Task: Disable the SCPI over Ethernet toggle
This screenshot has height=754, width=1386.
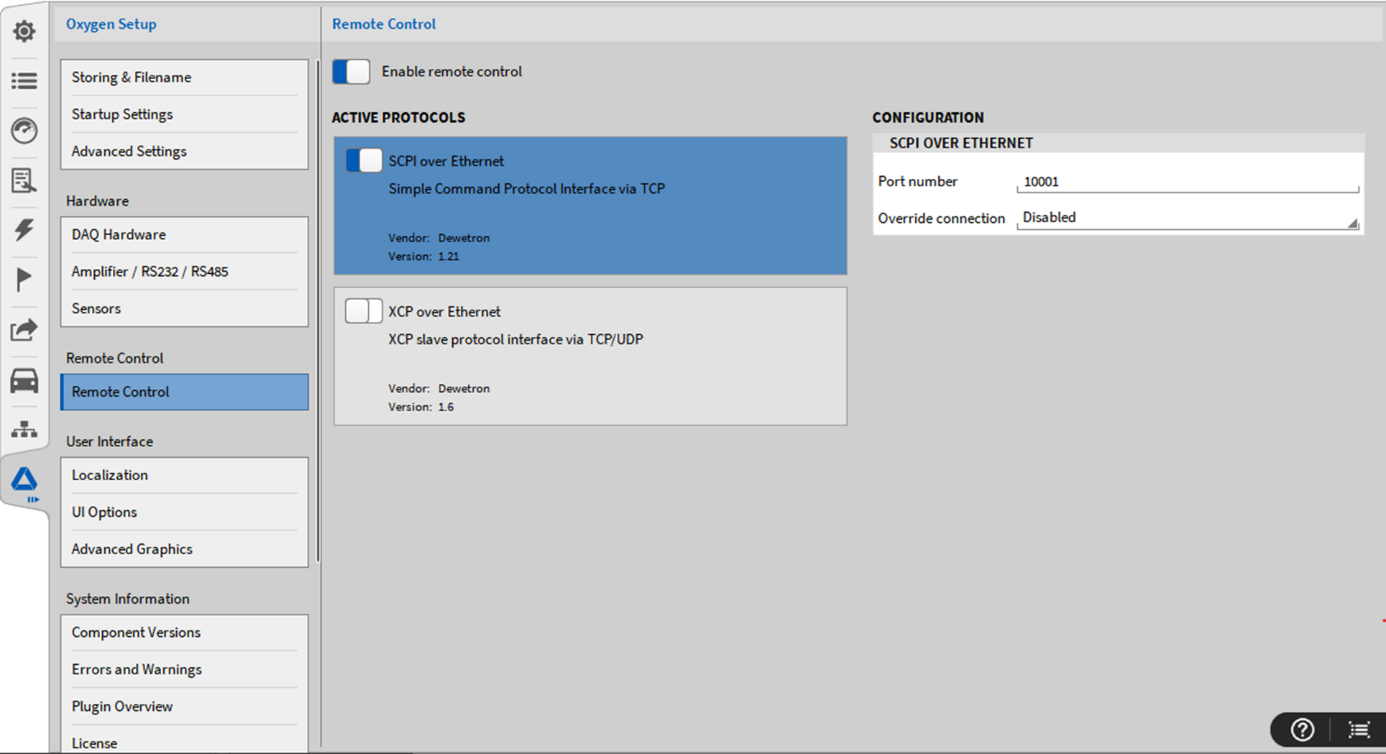Action: 364,161
